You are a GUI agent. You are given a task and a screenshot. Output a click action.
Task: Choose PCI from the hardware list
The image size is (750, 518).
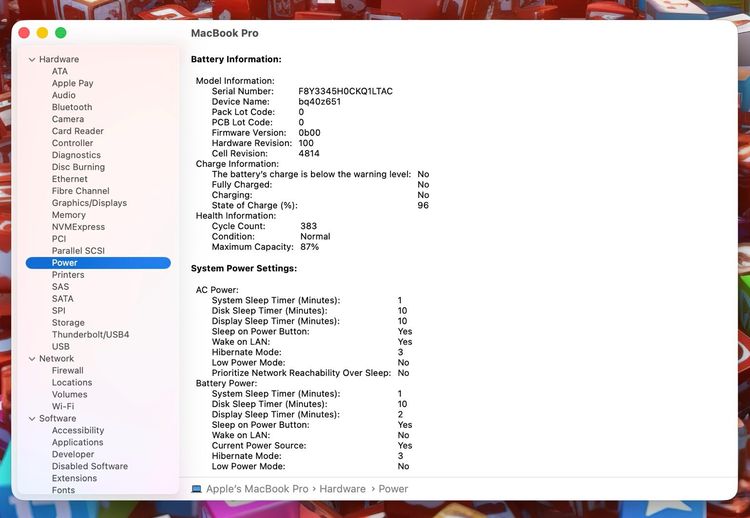pyautogui.click(x=59, y=239)
